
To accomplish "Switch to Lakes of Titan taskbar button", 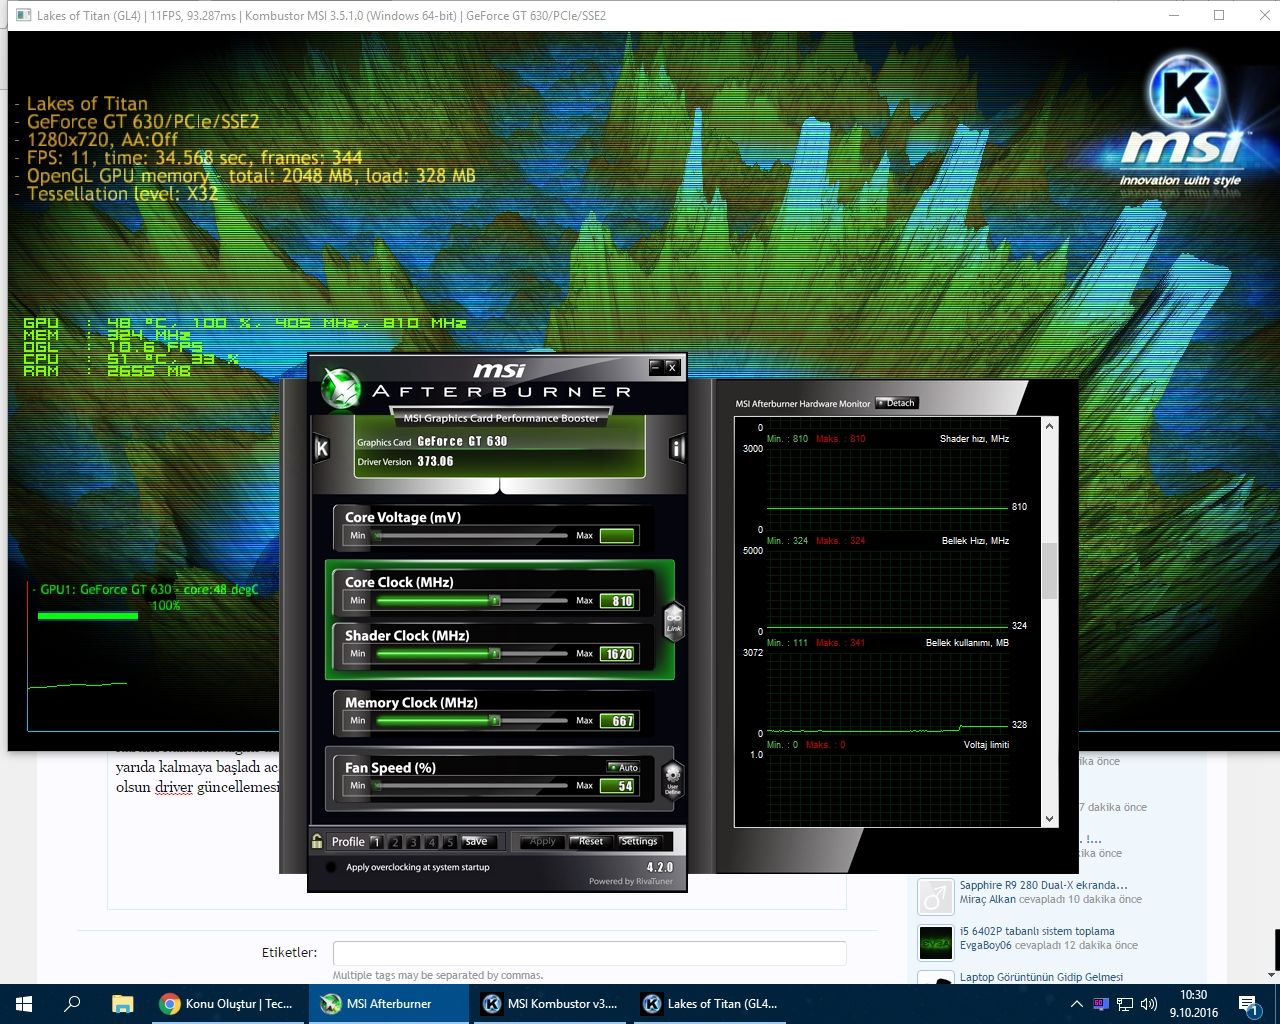I will [x=710, y=1004].
